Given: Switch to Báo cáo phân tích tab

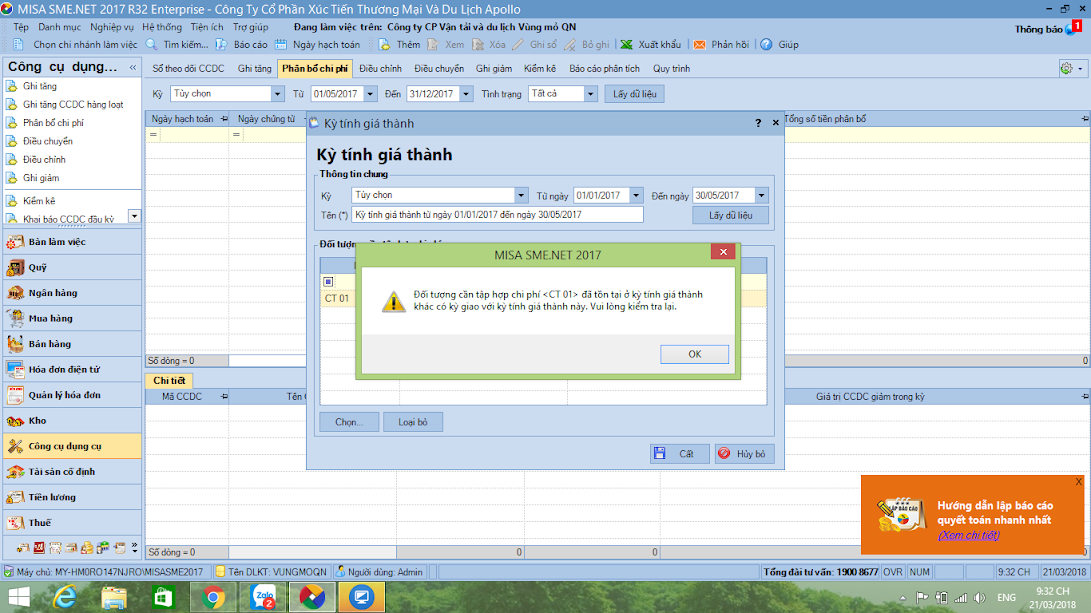Looking at the screenshot, I should point(605,69).
